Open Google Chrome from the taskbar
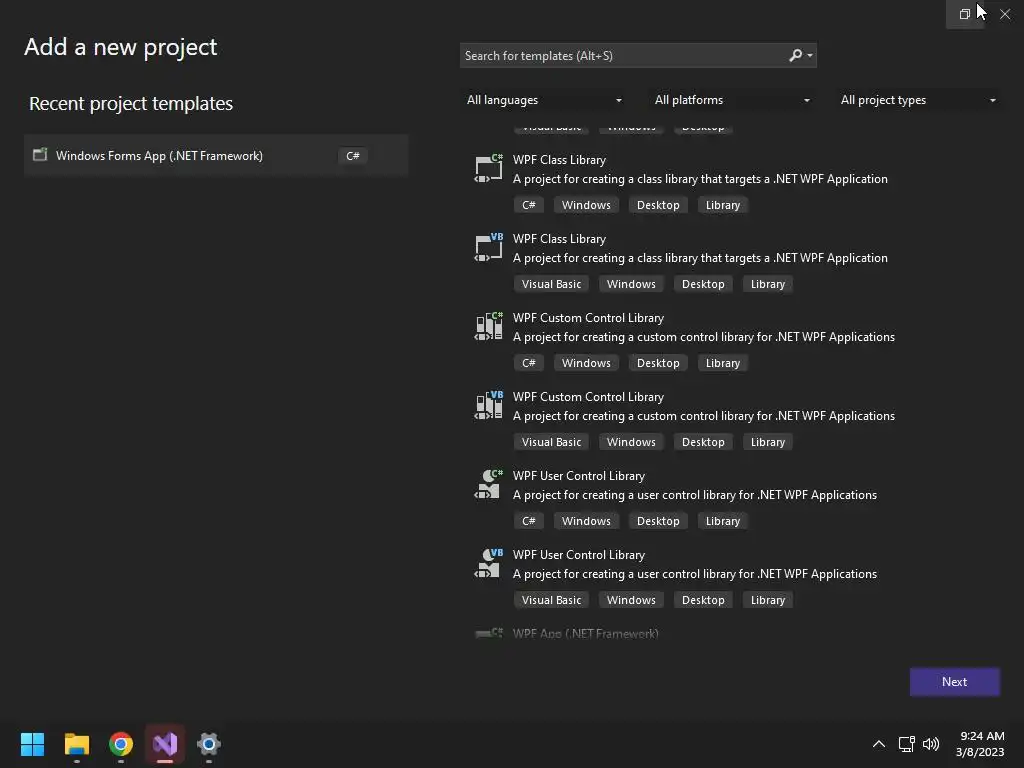 (x=121, y=744)
